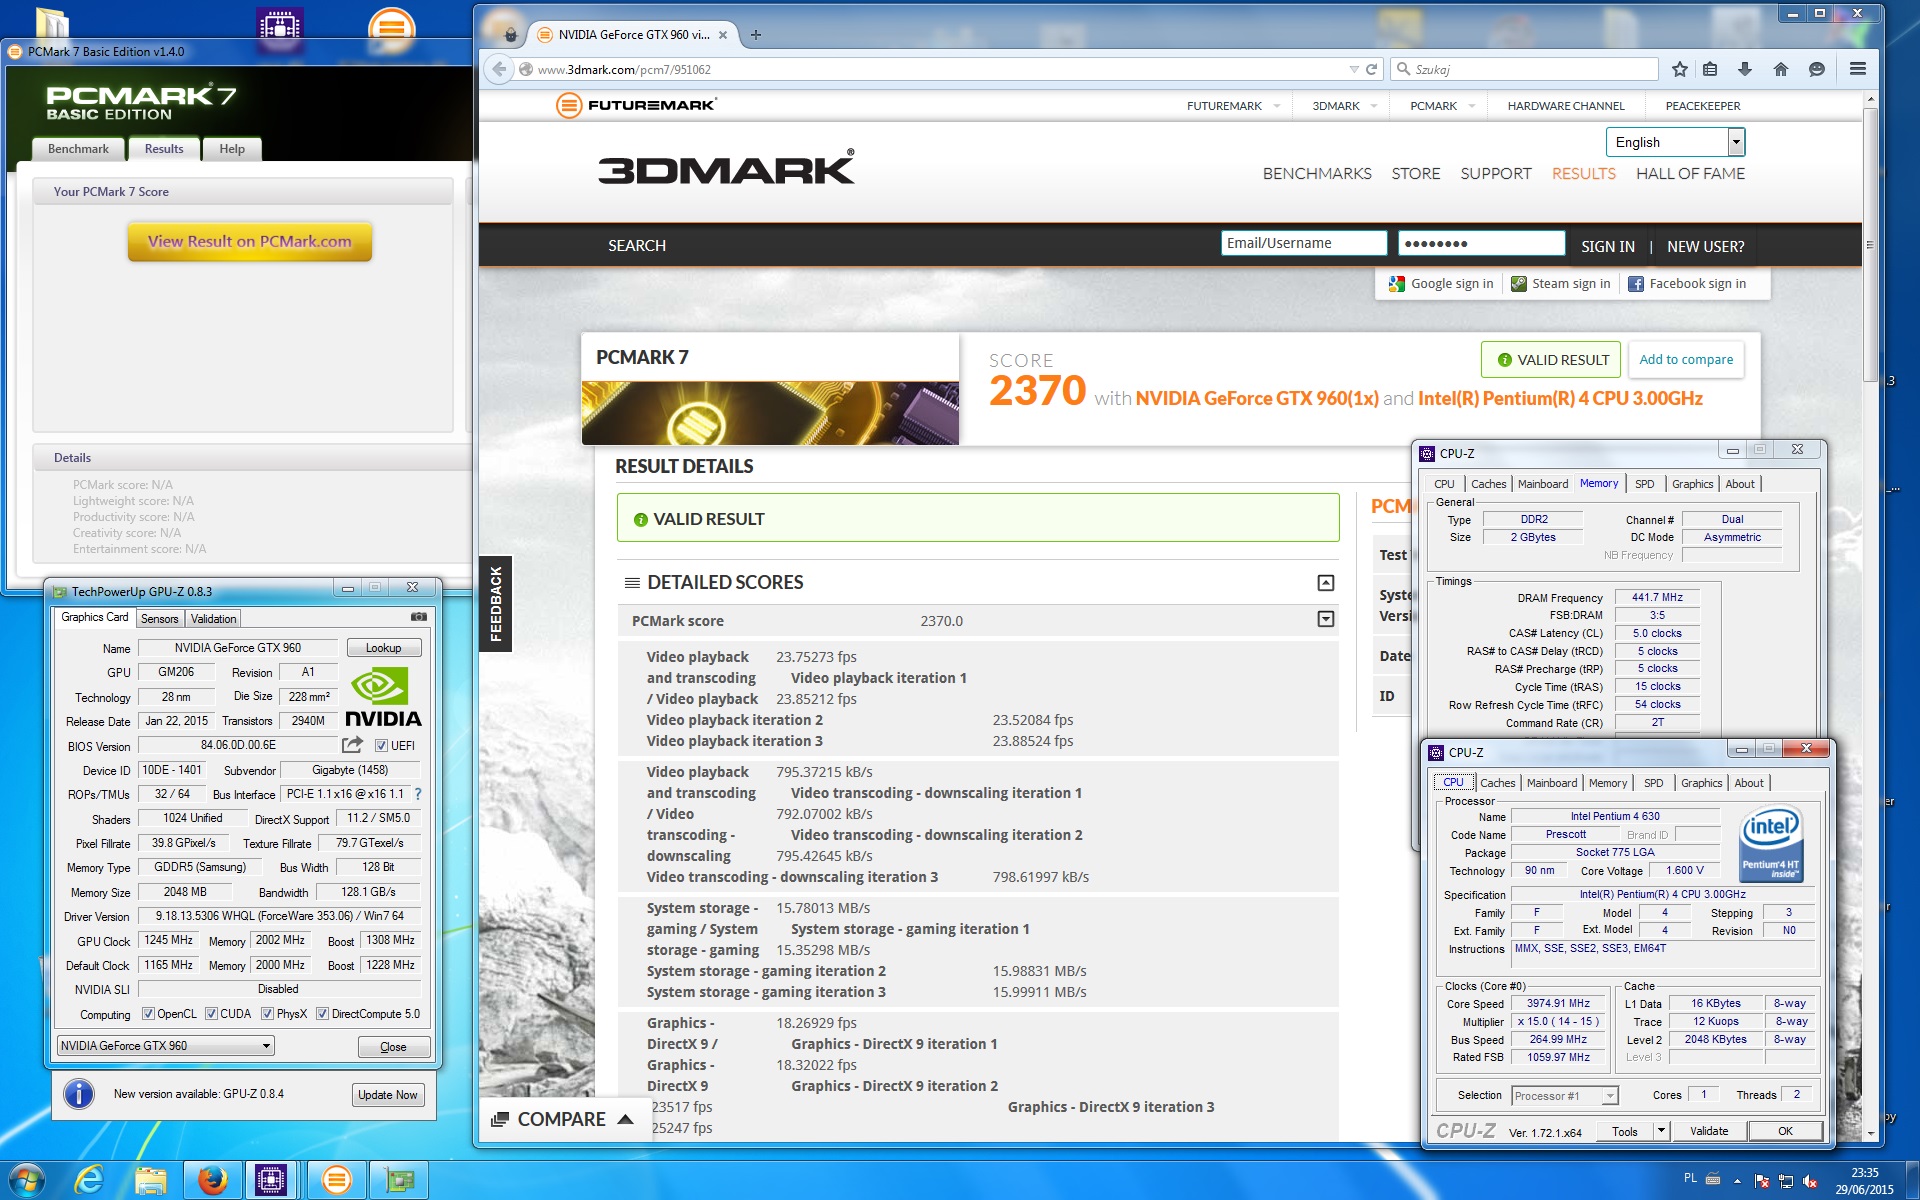This screenshot has height=1200, width=1920.
Task: Click the FEEDBACK side tab
Action: click(x=495, y=603)
